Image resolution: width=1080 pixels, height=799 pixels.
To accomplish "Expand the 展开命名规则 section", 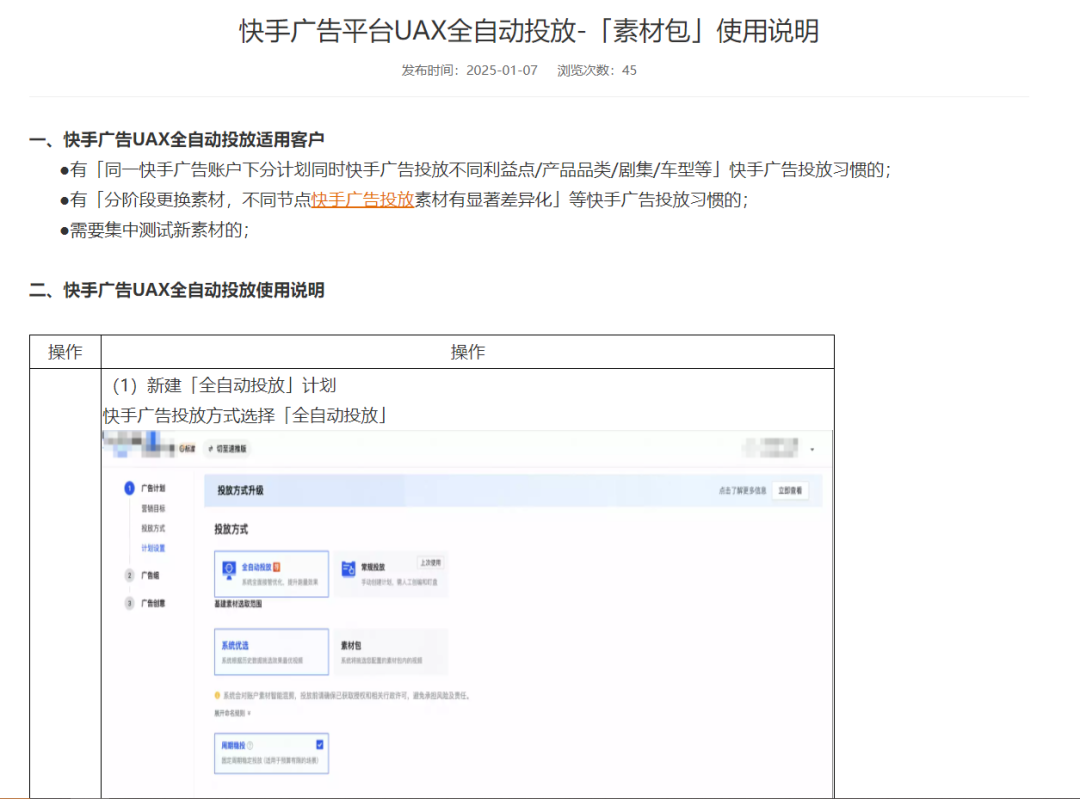I will [232, 713].
